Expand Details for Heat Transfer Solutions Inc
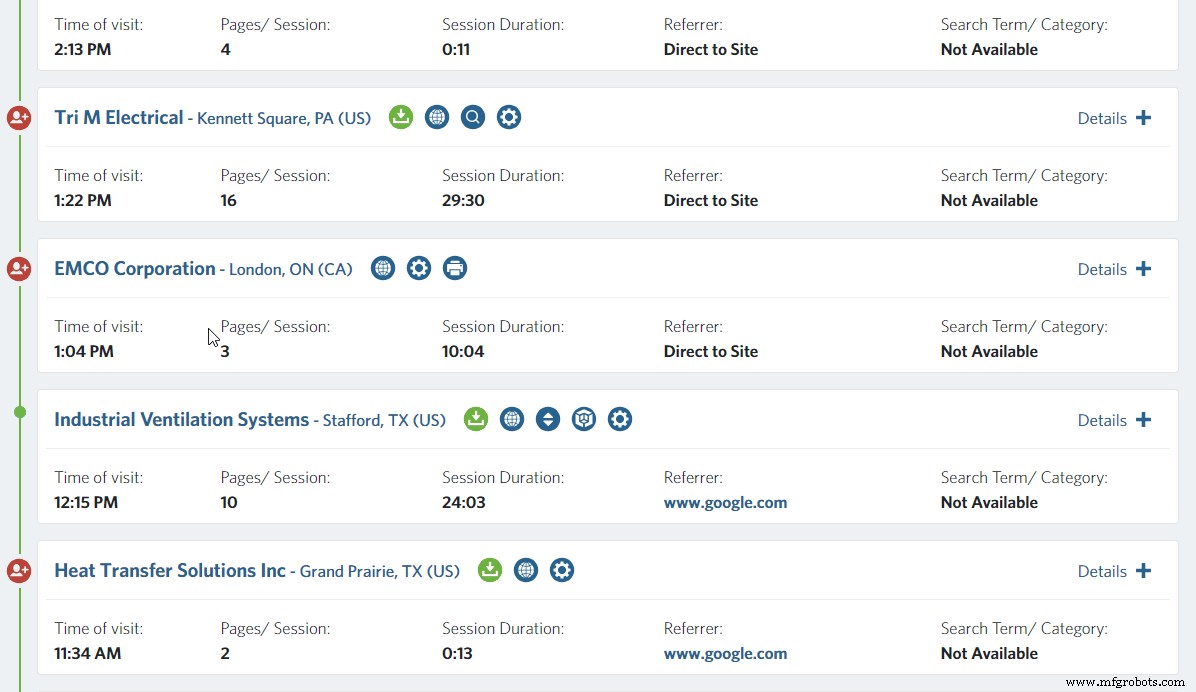Screen dimensions: 1196x692 tap(1114, 571)
